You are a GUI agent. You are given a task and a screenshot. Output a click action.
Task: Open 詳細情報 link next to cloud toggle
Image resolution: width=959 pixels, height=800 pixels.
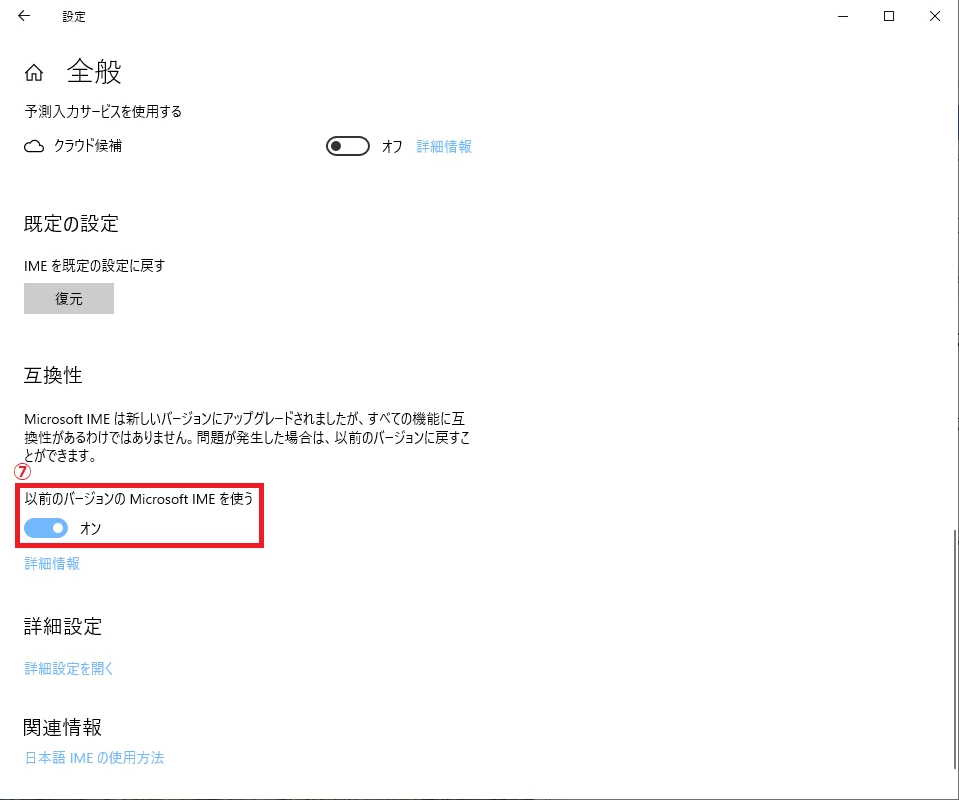pos(444,147)
